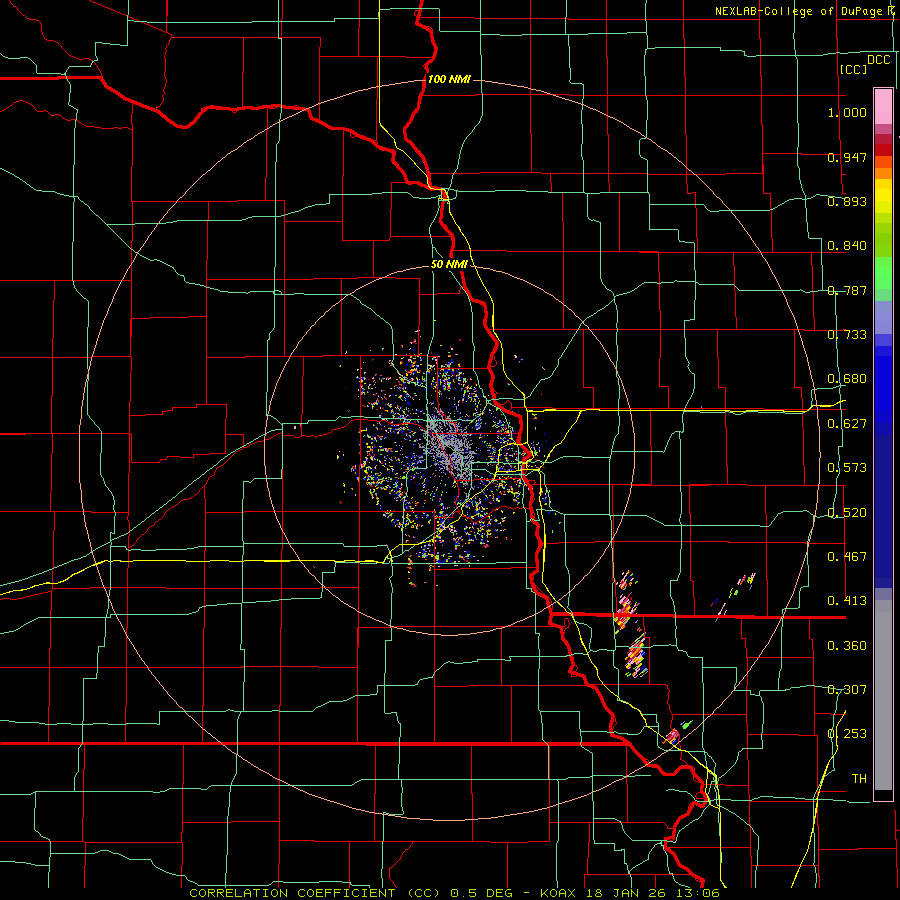Select the 1.000 scale value
Screen dimensions: 900x900
click(847, 112)
